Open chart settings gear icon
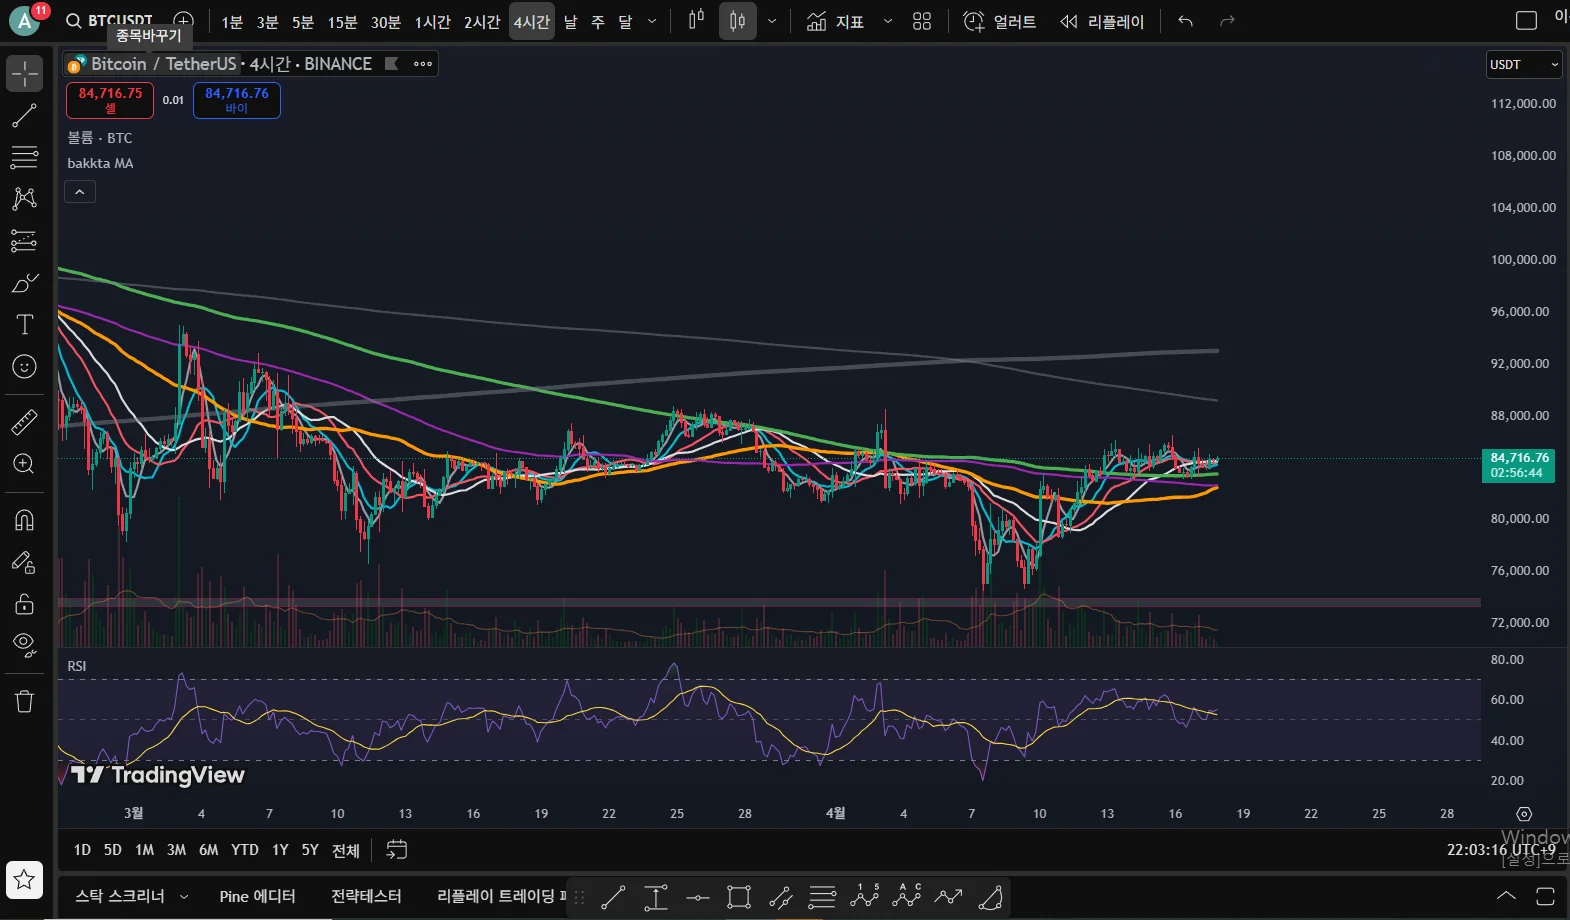 1524,814
